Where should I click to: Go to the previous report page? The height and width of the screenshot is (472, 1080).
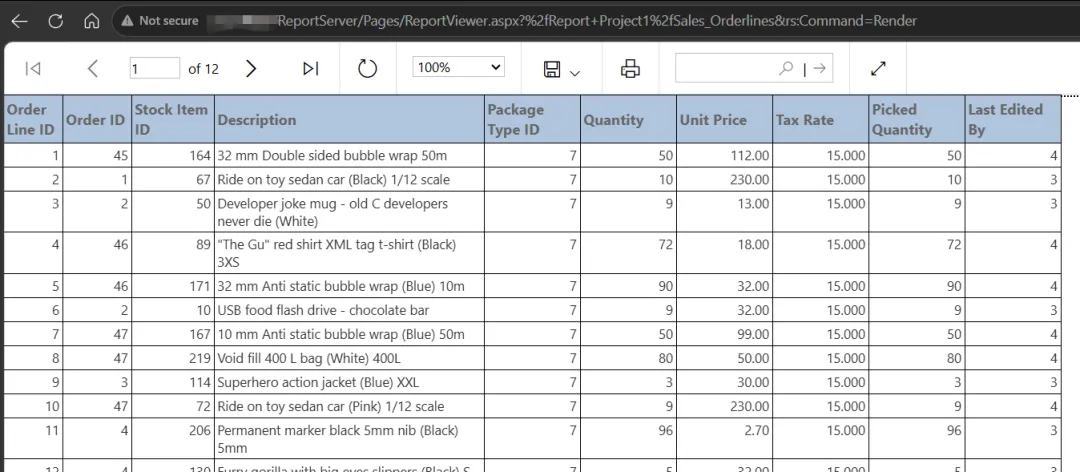coord(93,68)
